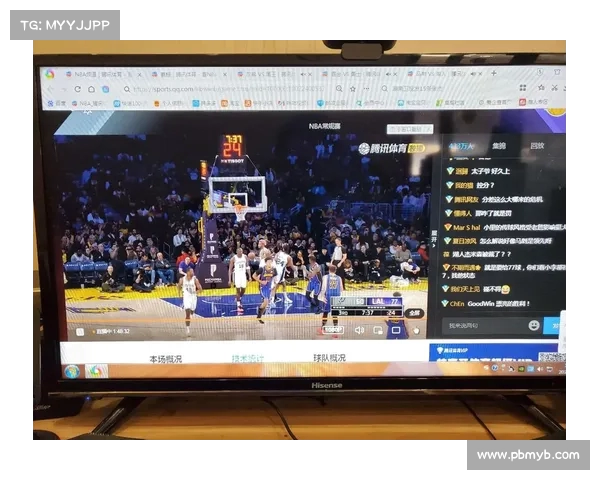Click the zoom magnifier icon in address bar
Viewport: 600px width, 480px height.
pyautogui.click(x=339, y=88)
